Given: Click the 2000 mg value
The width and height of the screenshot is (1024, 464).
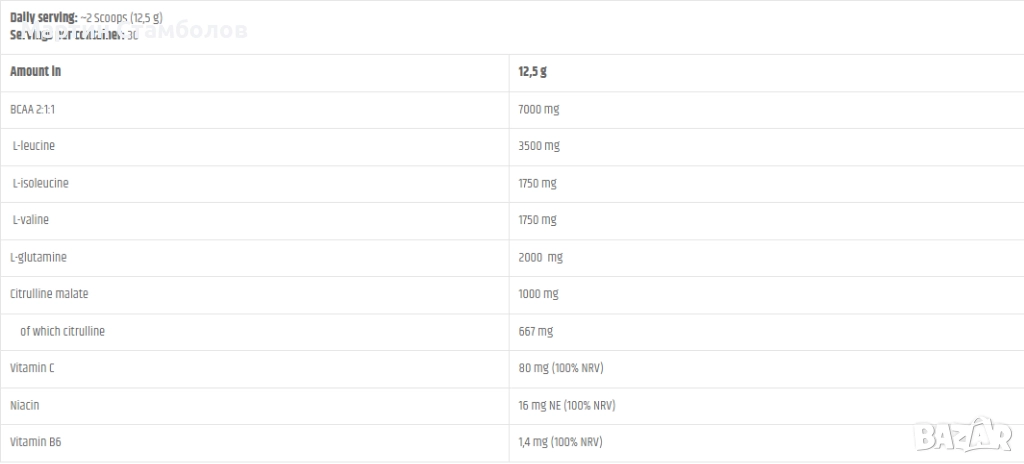Looking at the screenshot, I should pyautogui.click(x=540, y=257).
